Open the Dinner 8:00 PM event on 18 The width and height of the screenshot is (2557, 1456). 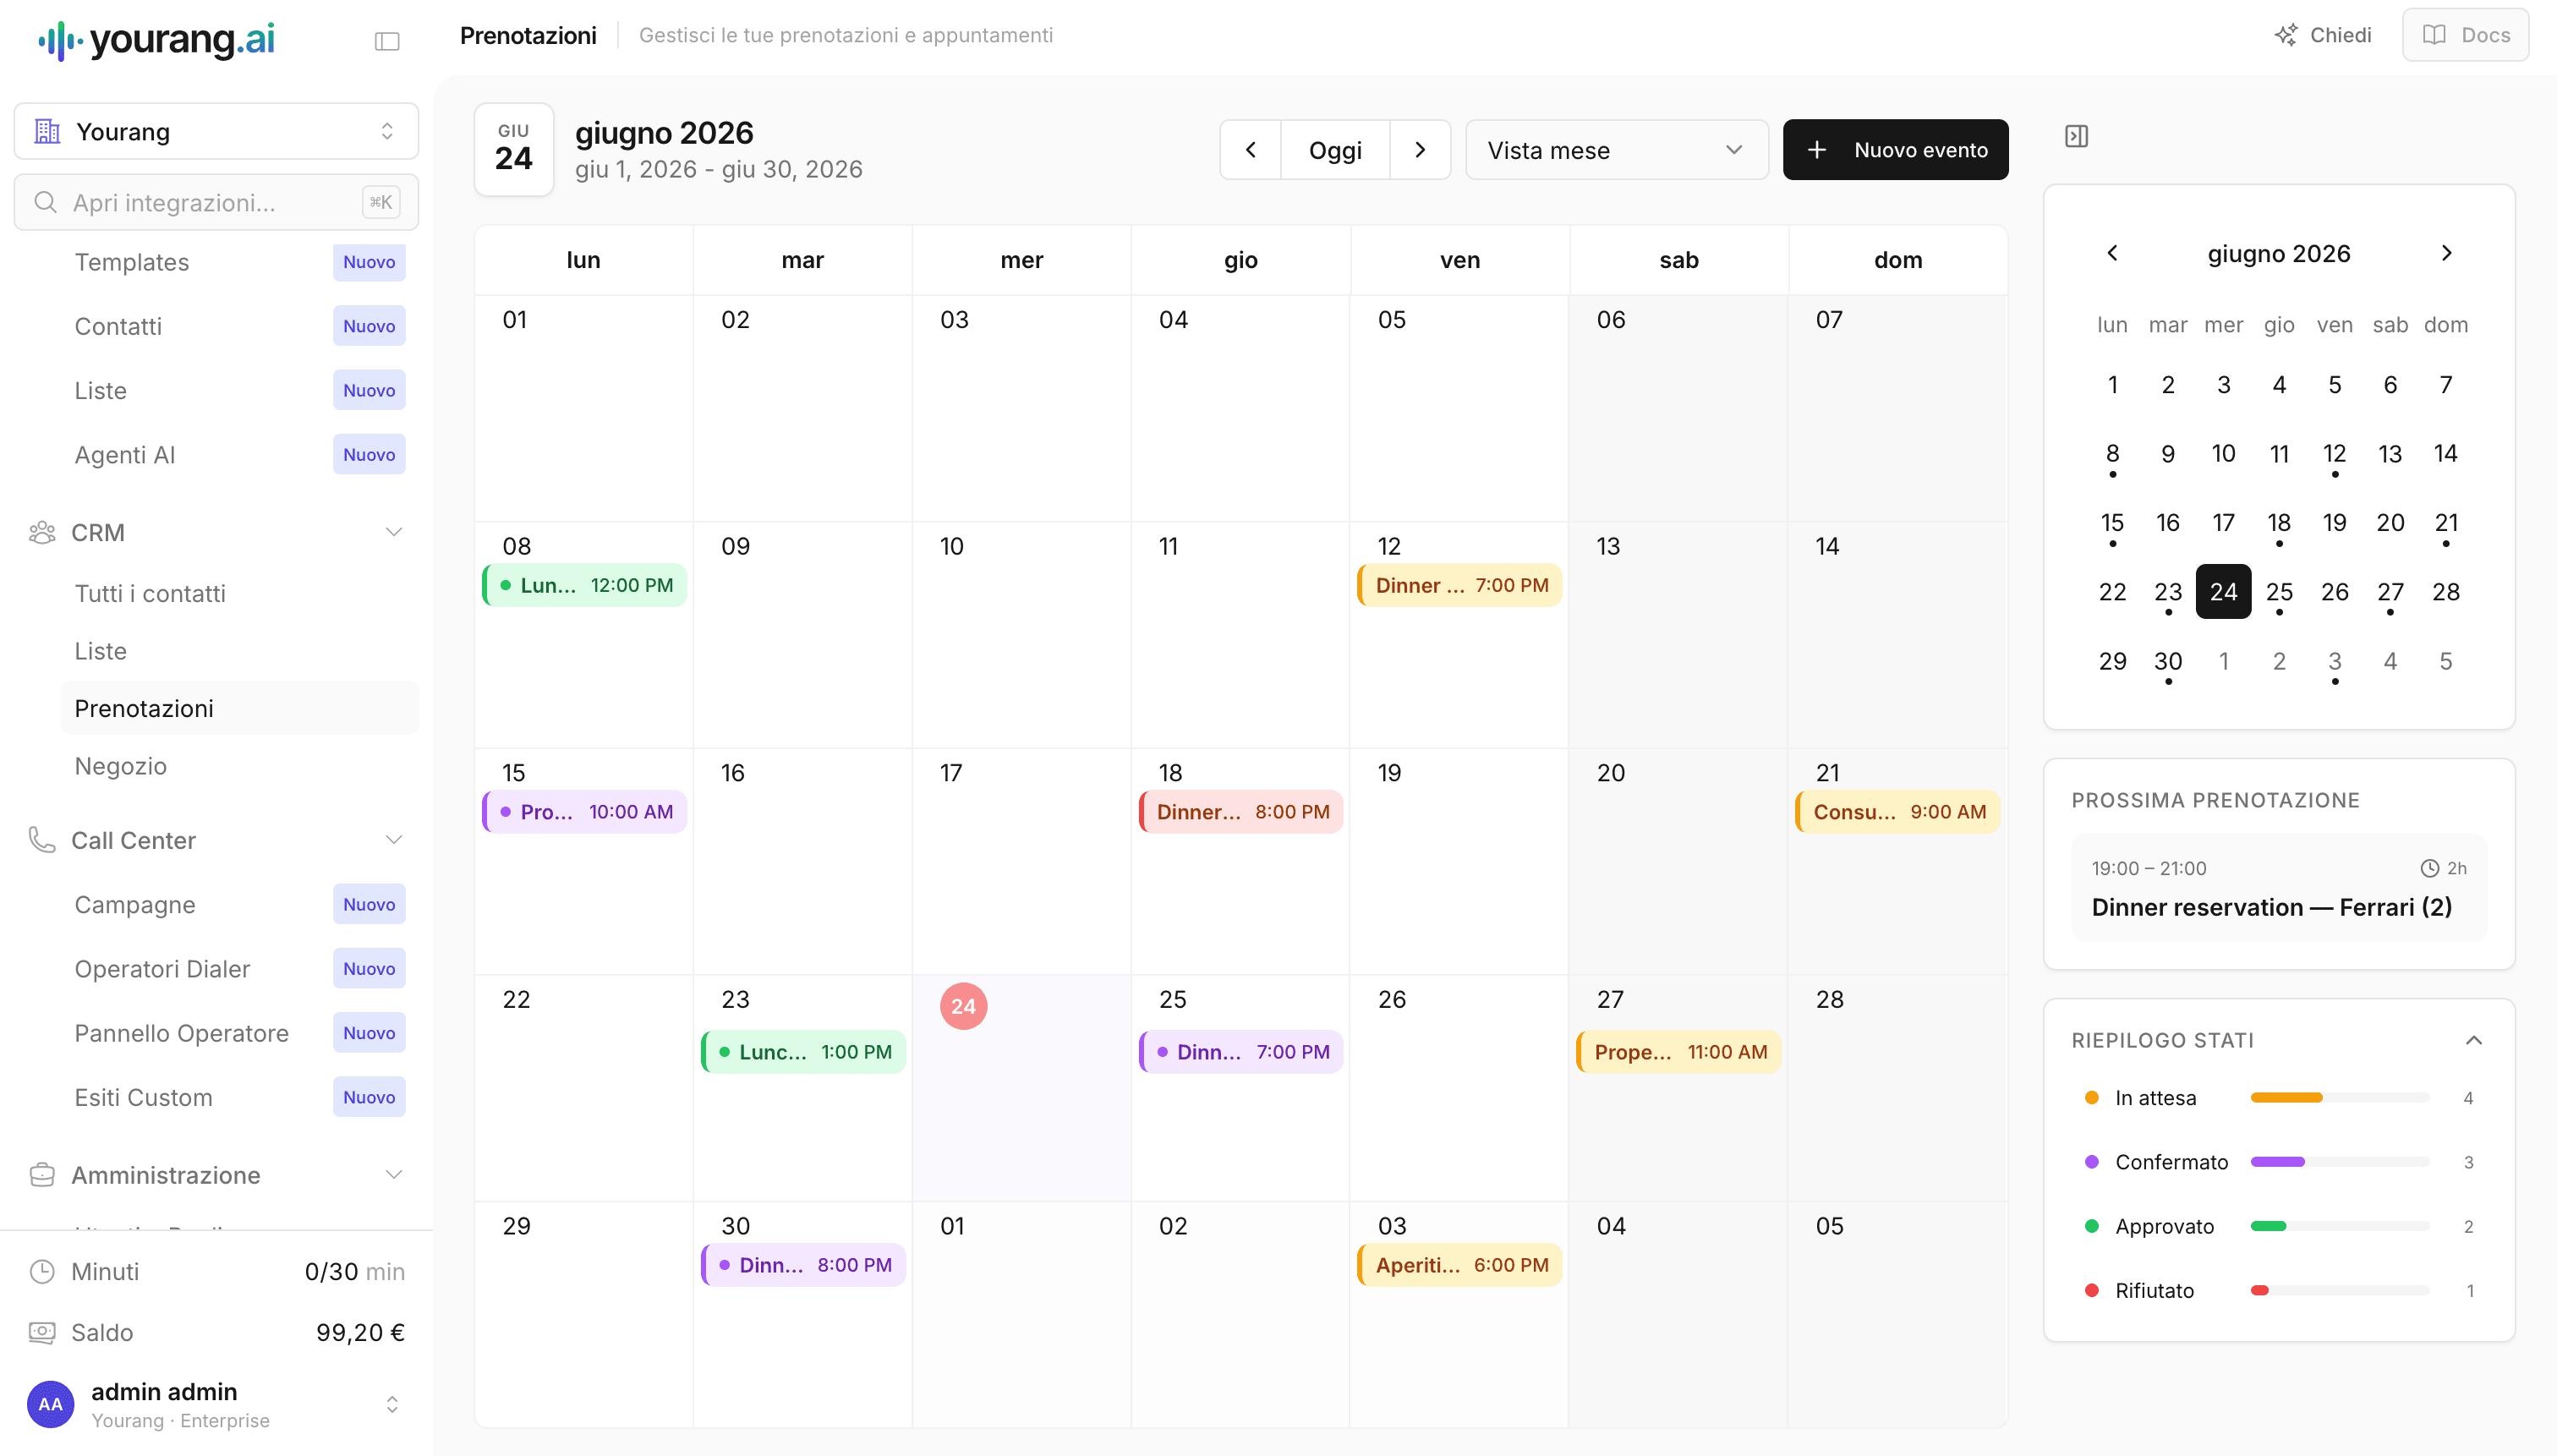pos(1240,812)
